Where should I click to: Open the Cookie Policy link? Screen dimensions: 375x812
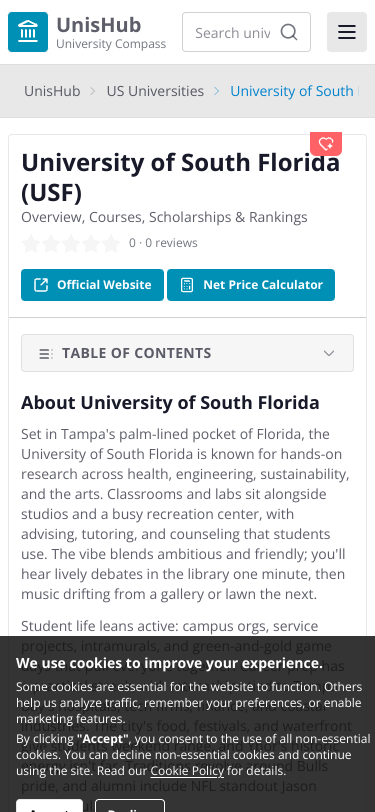pyautogui.click(x=187, y=771)
